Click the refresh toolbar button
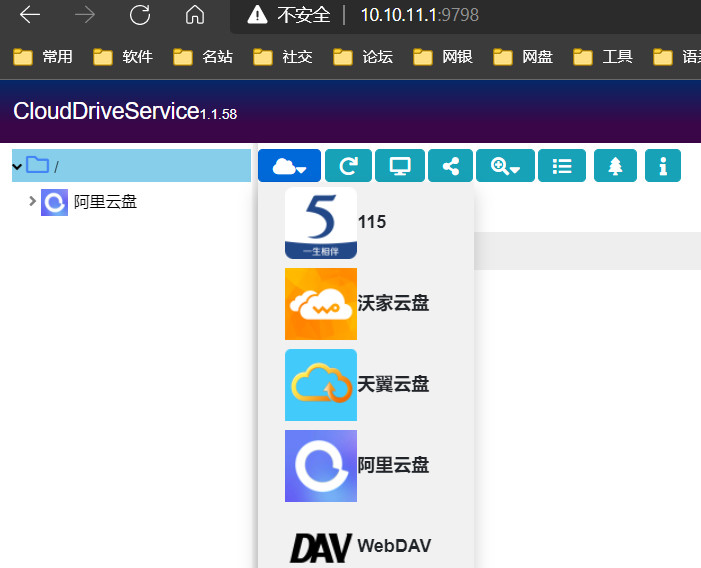 [x=348, y=166]
